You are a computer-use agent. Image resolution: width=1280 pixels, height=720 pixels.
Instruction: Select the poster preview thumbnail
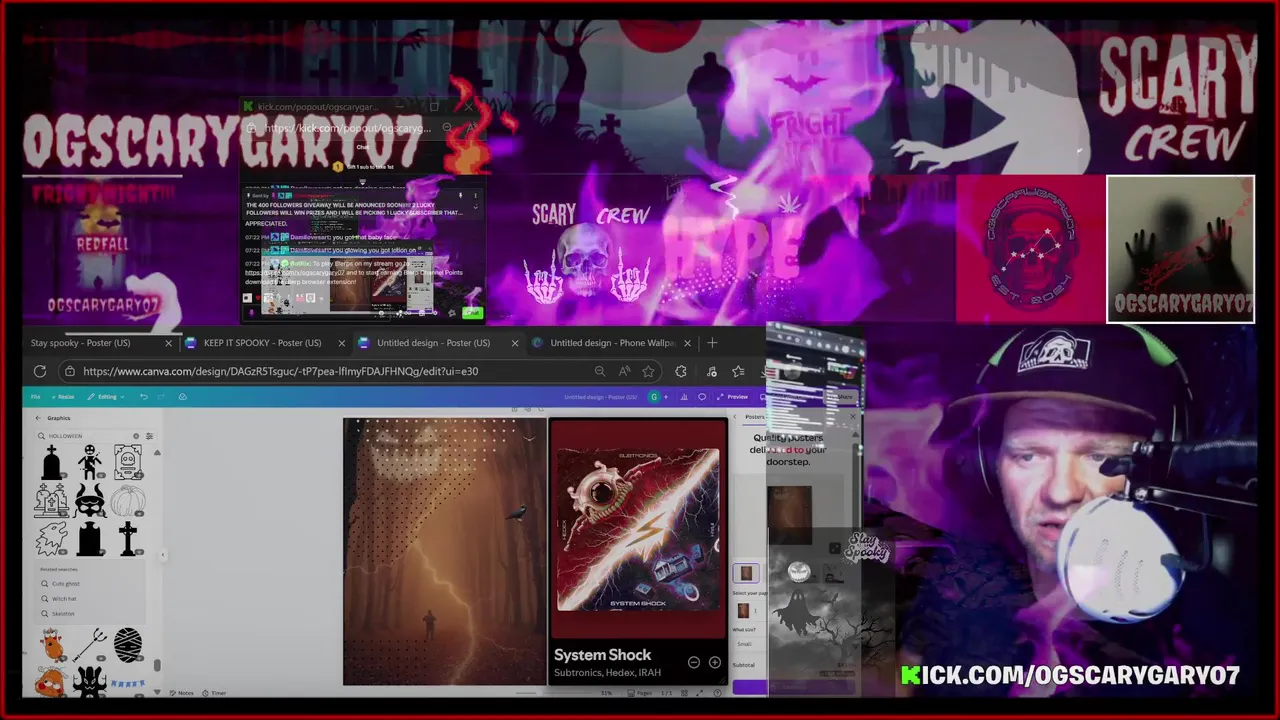(746, 573)
